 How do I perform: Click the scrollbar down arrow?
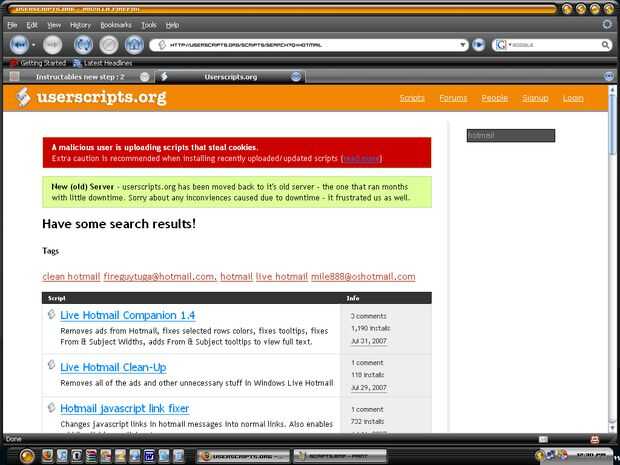(x=613, y=427)
